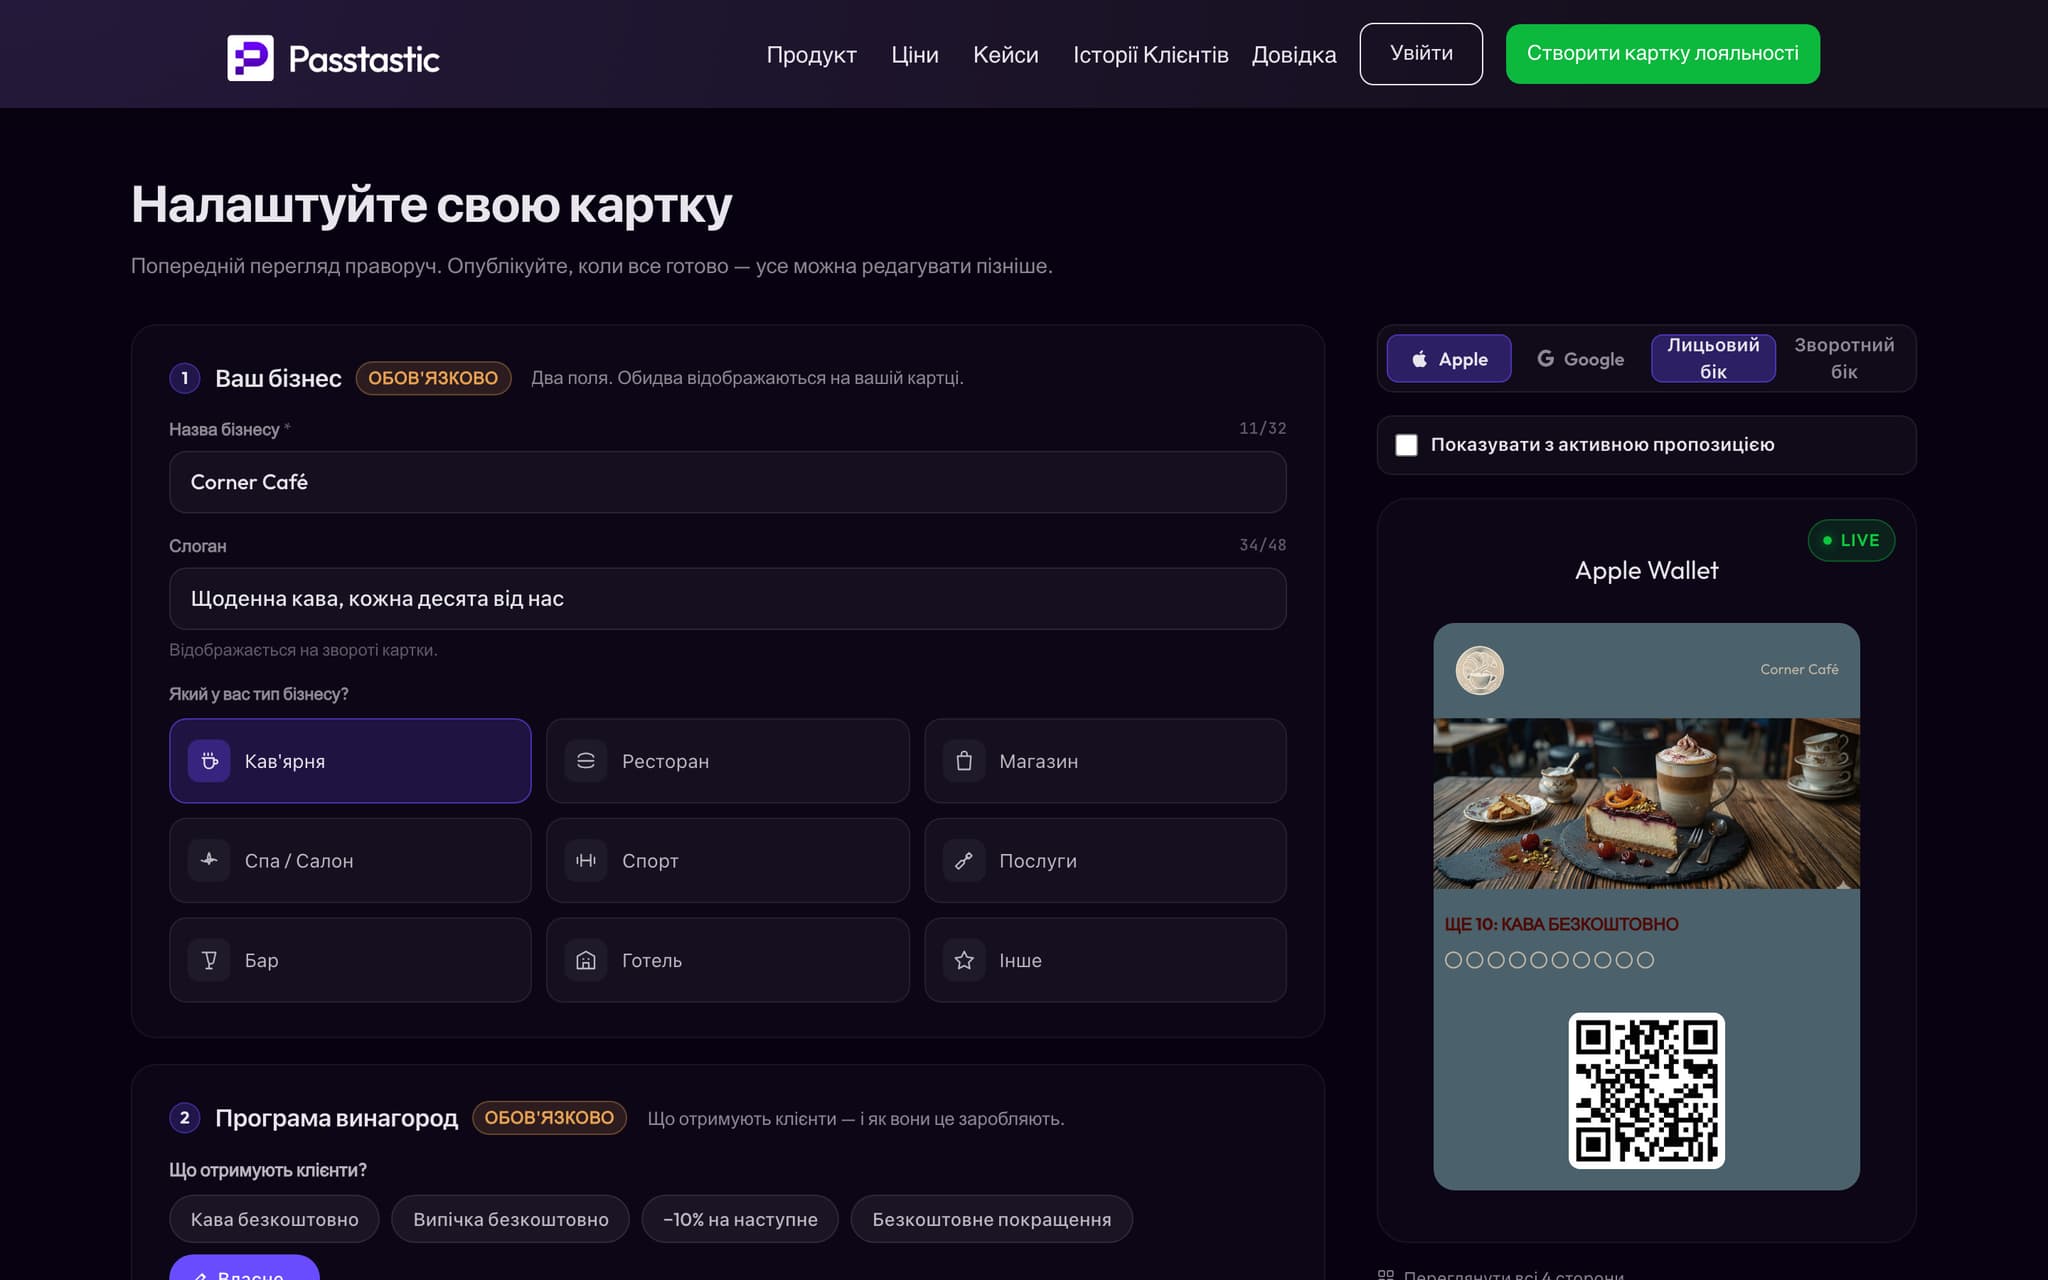The image size is (2048, 1280).
Task: Click Створити картку лояльності button
Action: (x=1663, y=54)
